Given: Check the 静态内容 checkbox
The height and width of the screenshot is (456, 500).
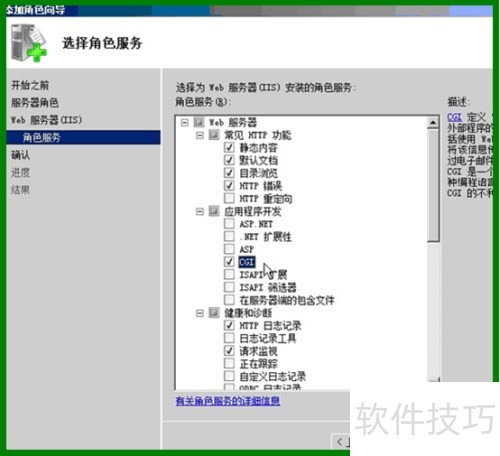Looking at the screenshot, I should pyautogui.click(x=229, y=147).
